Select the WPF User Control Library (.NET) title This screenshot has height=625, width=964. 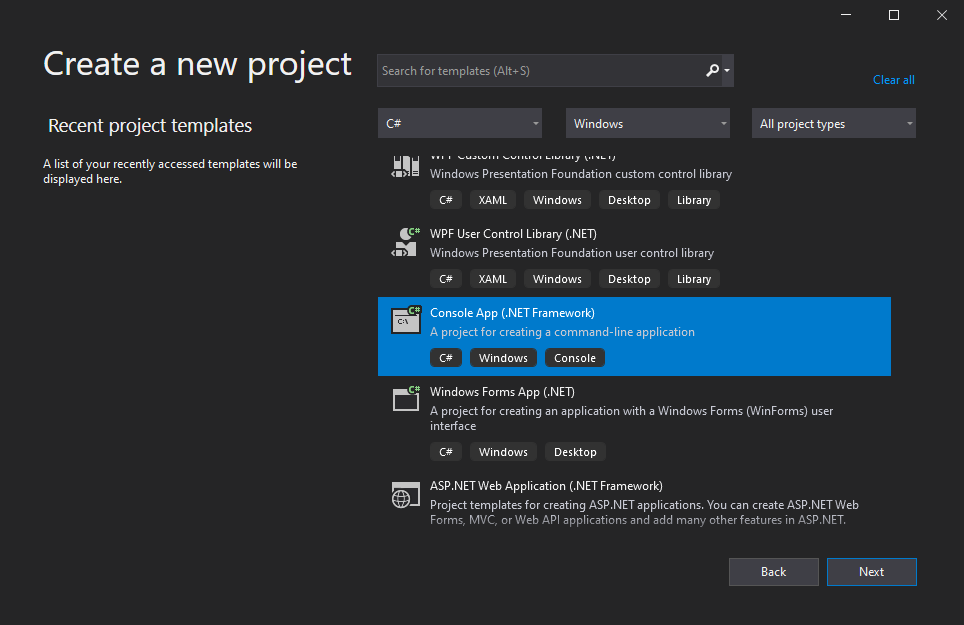[513, 234]
